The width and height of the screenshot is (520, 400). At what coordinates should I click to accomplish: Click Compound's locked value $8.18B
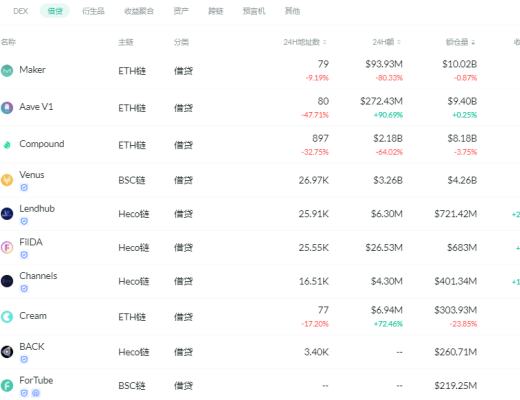(x=462, y=138)
